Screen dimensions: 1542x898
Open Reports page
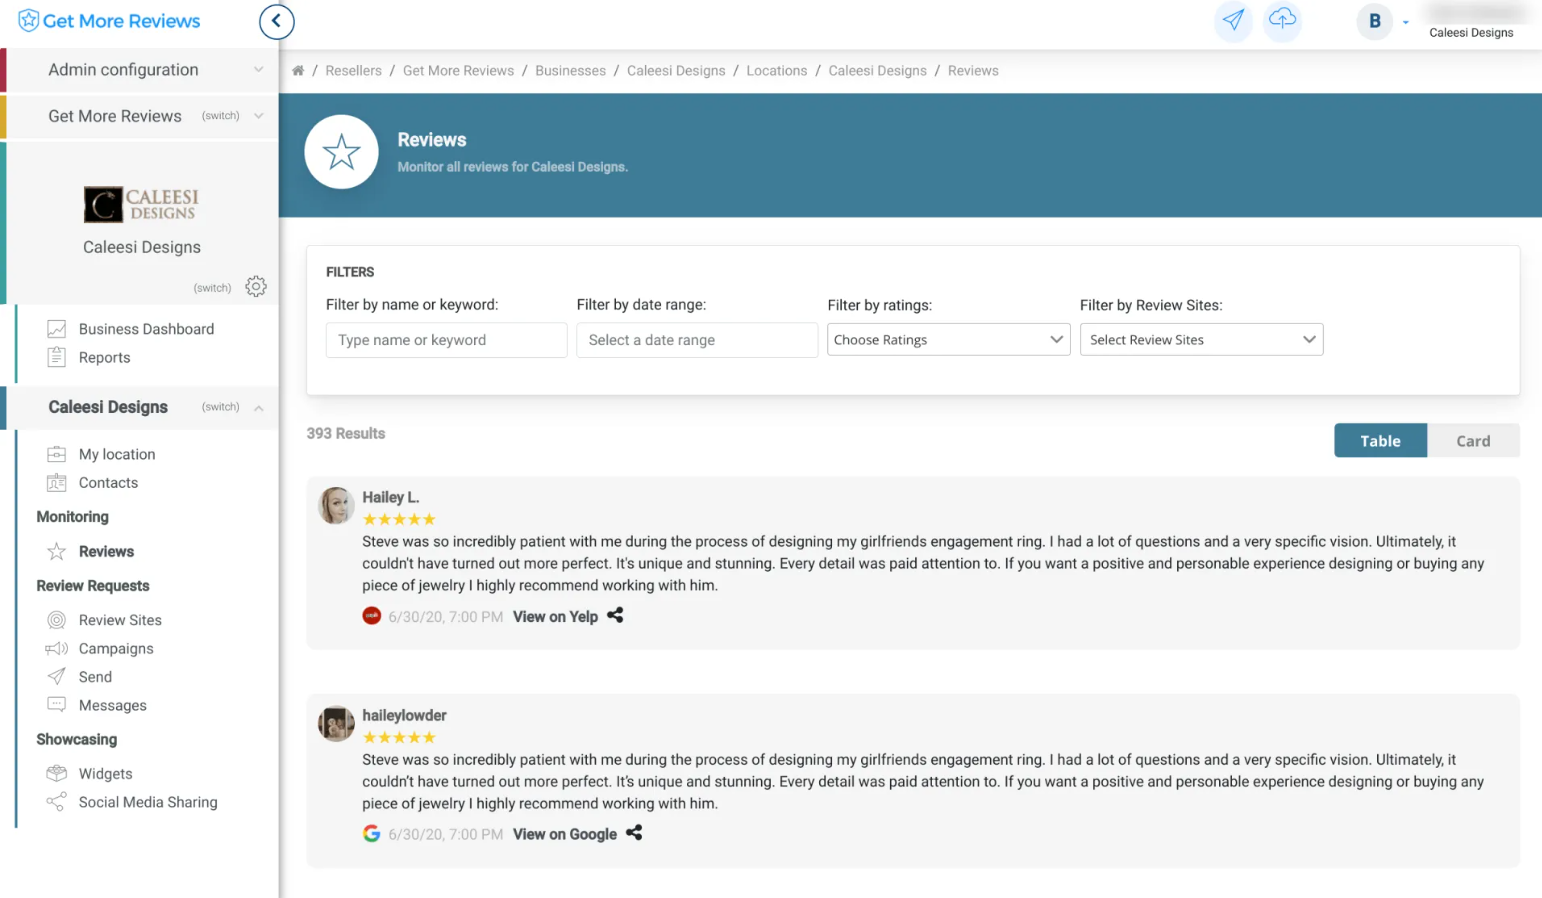coord(105,358)
